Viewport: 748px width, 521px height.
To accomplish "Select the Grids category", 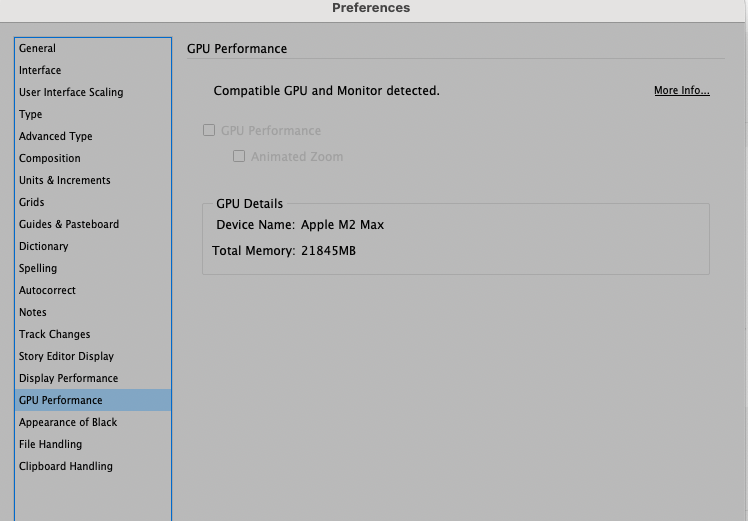I will [32, 202].
